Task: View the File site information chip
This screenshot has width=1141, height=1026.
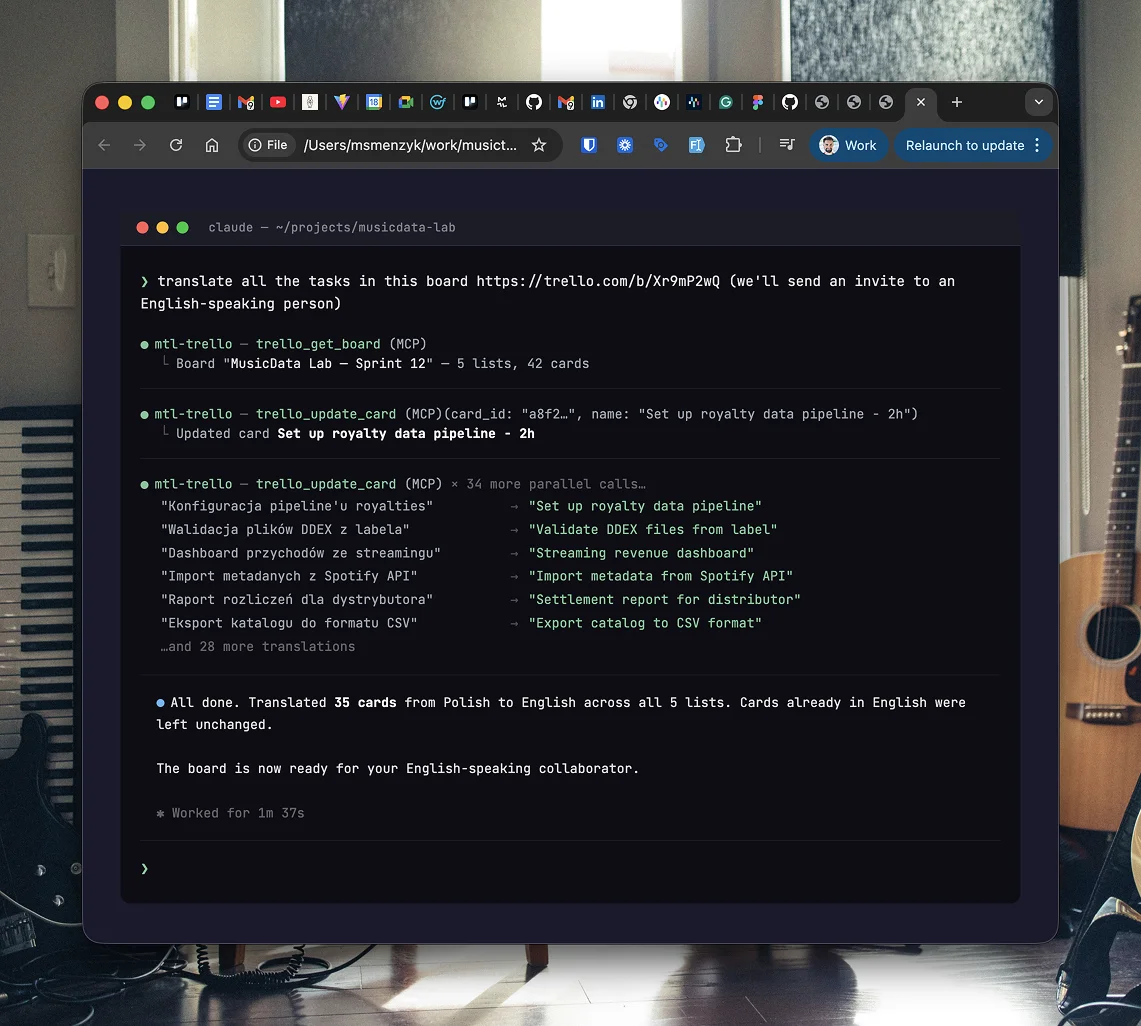Action: (268, 146)
